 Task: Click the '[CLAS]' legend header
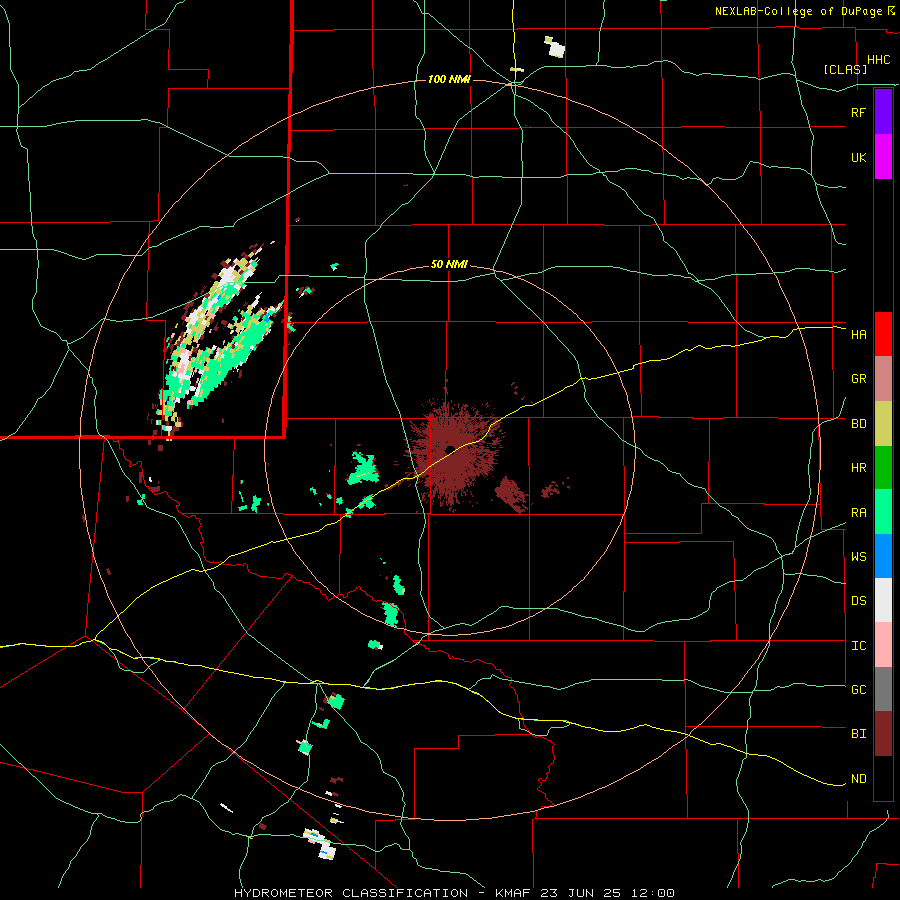click(x=845, y=69)
